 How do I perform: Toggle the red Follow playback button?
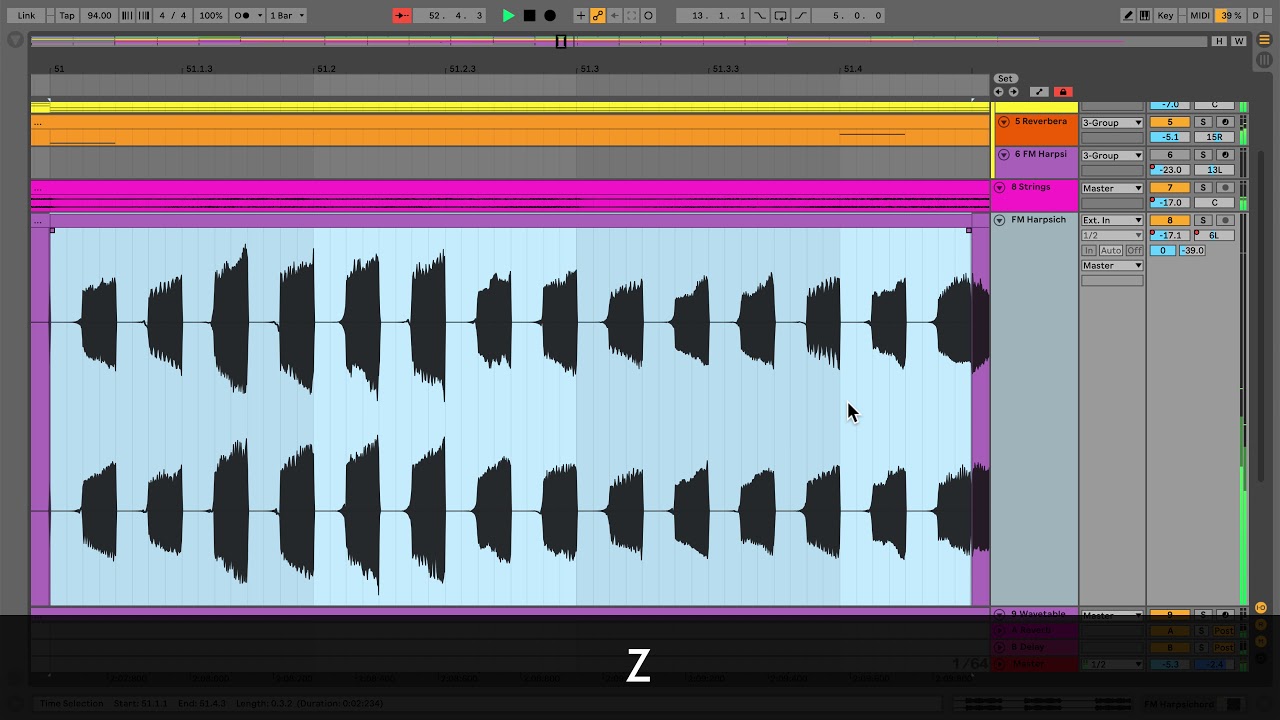tap(402, 15)
